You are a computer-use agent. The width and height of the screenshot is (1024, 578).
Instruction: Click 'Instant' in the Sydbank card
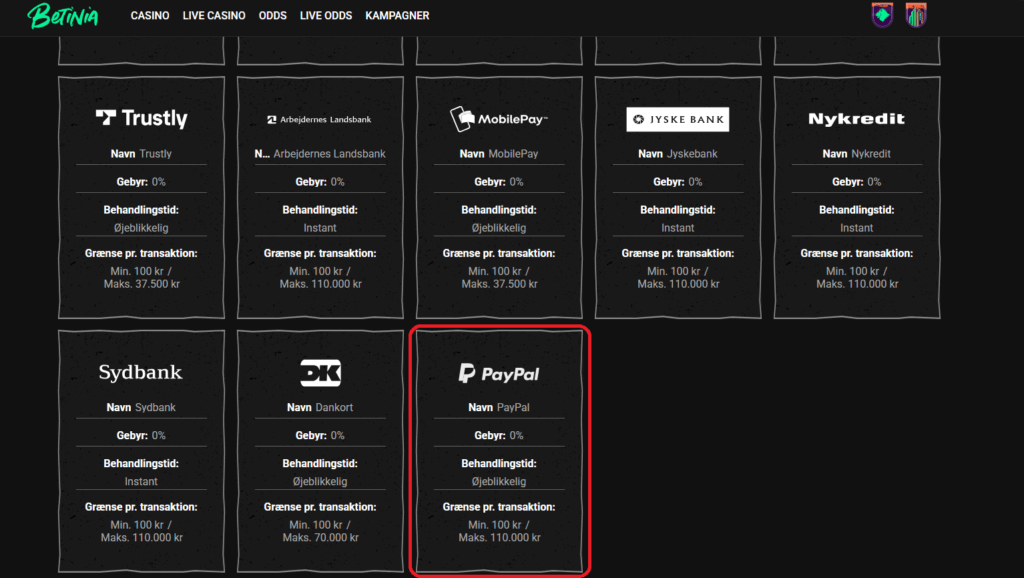coord(141,481)
